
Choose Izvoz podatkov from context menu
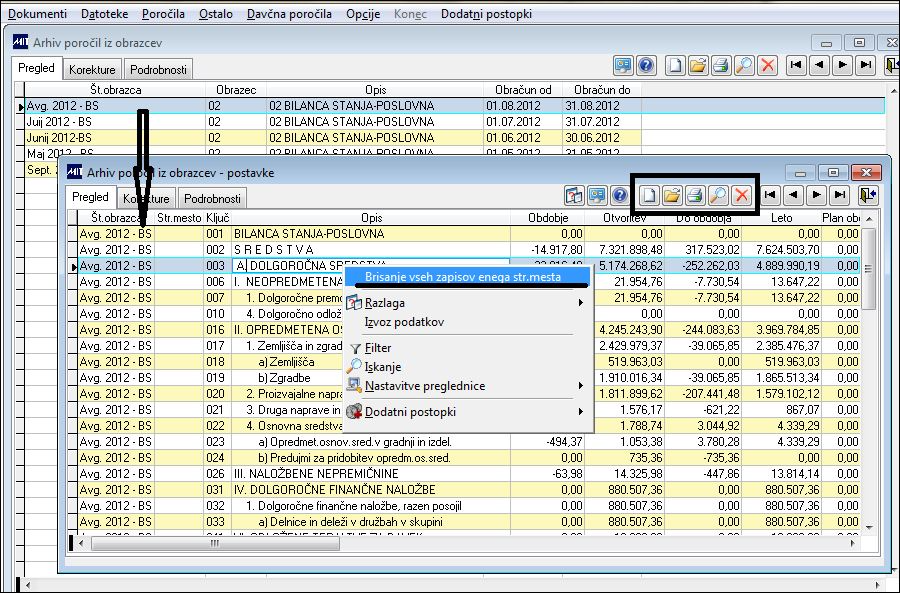(404, 322)
